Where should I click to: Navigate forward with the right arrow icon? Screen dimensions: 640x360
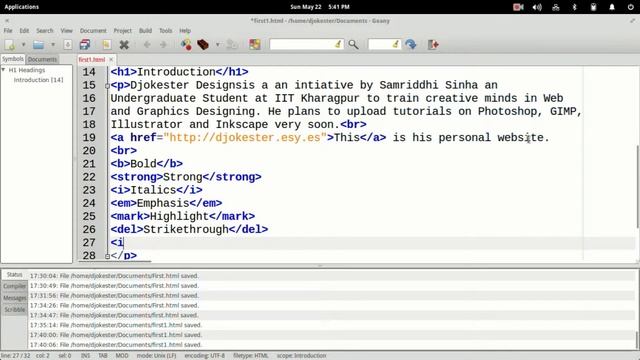(163, 44)
